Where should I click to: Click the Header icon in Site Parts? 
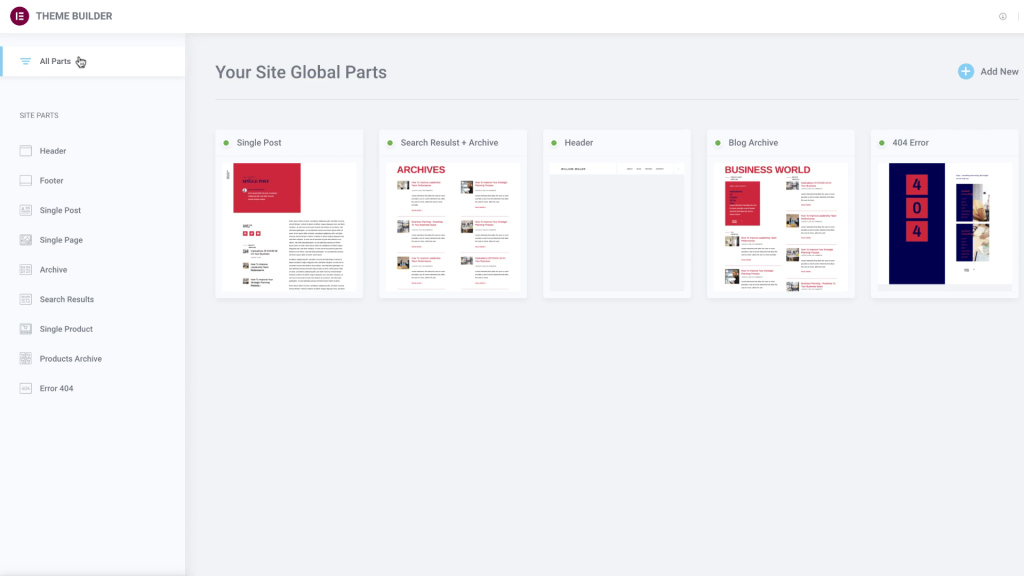click(26, 151)
